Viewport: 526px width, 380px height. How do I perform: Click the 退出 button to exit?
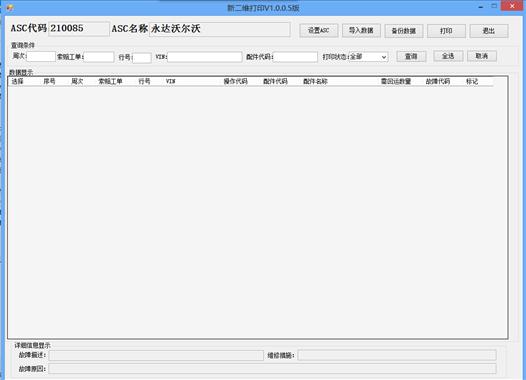[489, 31]
